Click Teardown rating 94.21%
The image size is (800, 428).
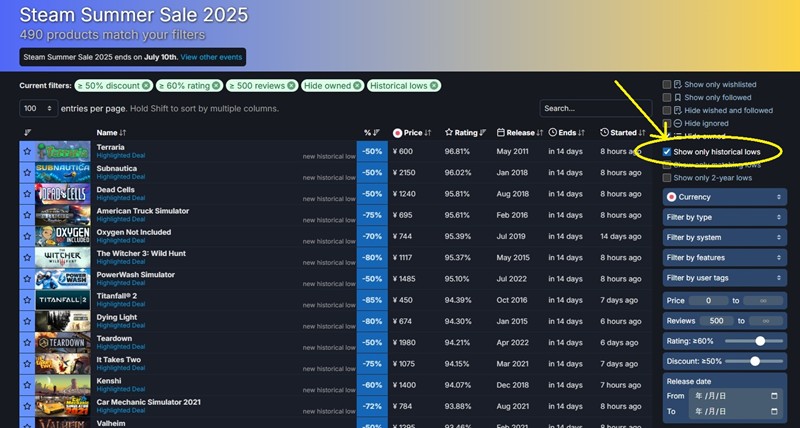458,343
